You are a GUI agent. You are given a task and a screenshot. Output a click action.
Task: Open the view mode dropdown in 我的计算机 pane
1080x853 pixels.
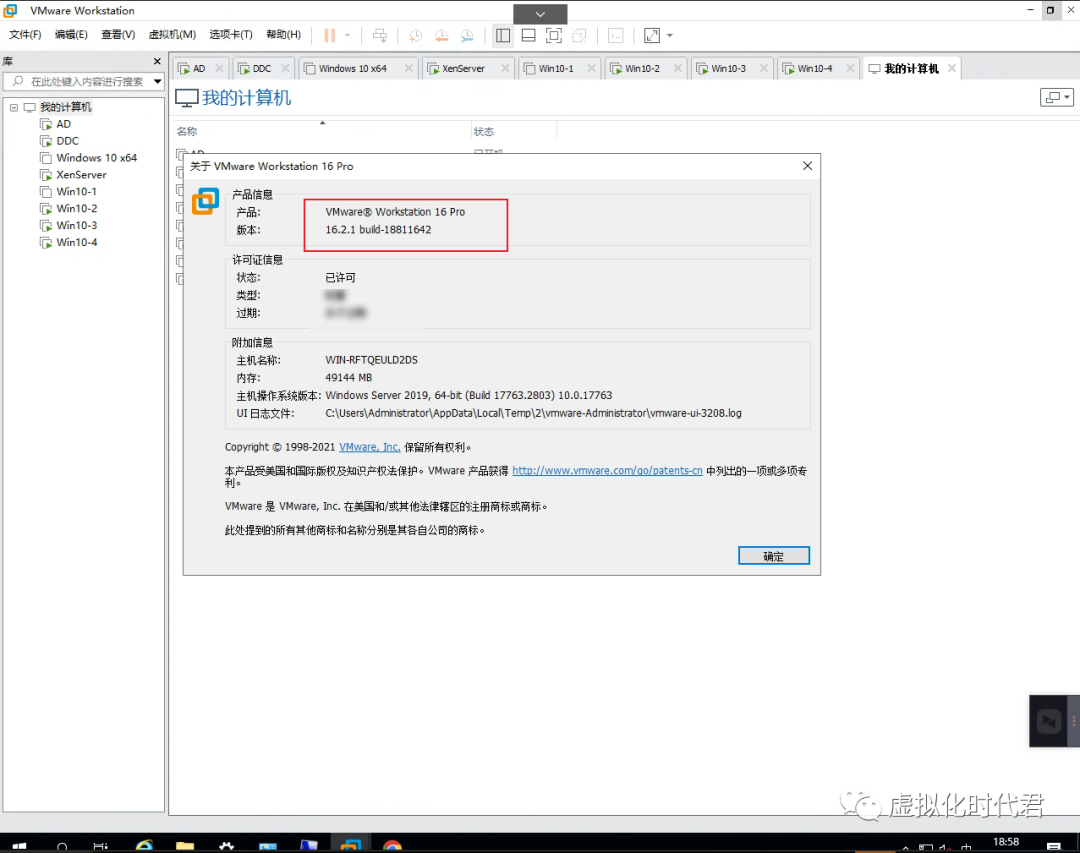click(1057, 98)
